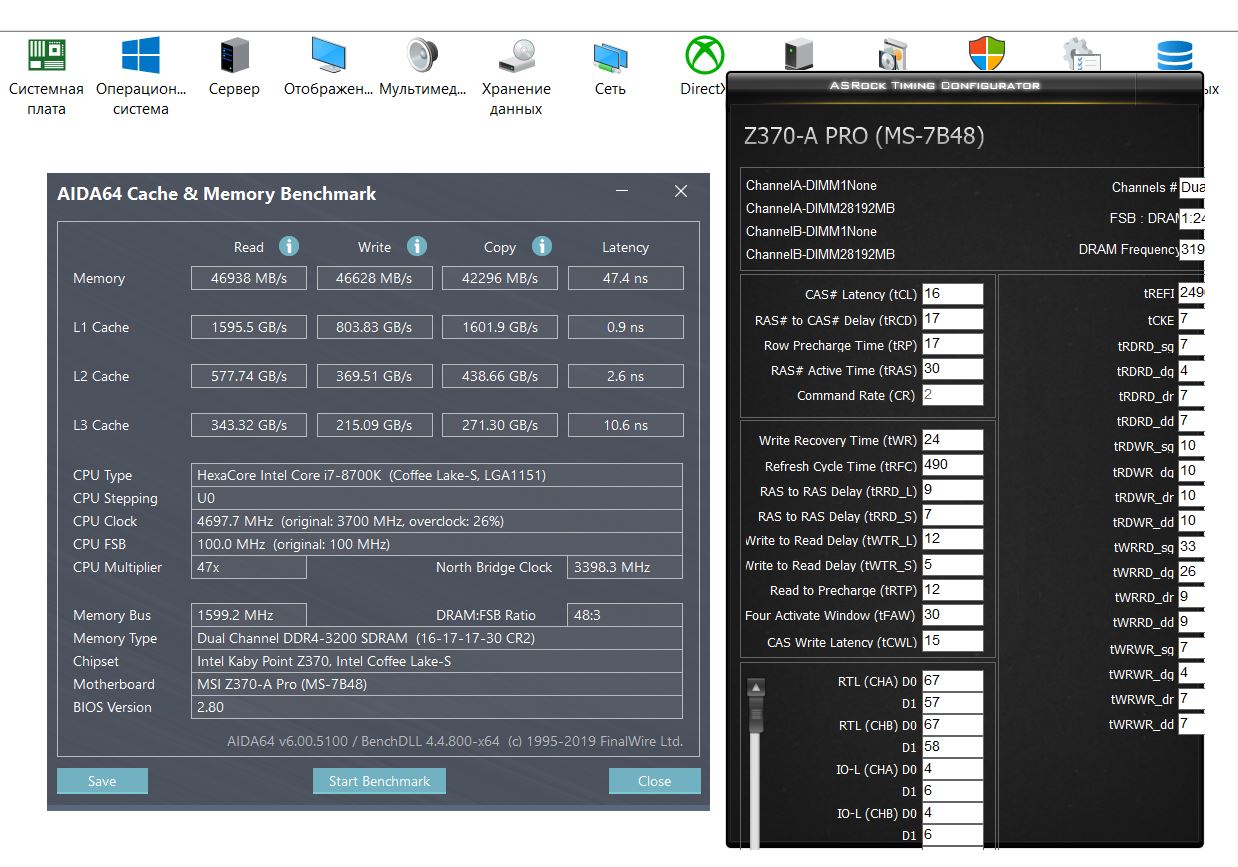This screenshot has width=1238, height=867.
Task: Open the Системная плата motherboard icon
Action: pos(46,55)
